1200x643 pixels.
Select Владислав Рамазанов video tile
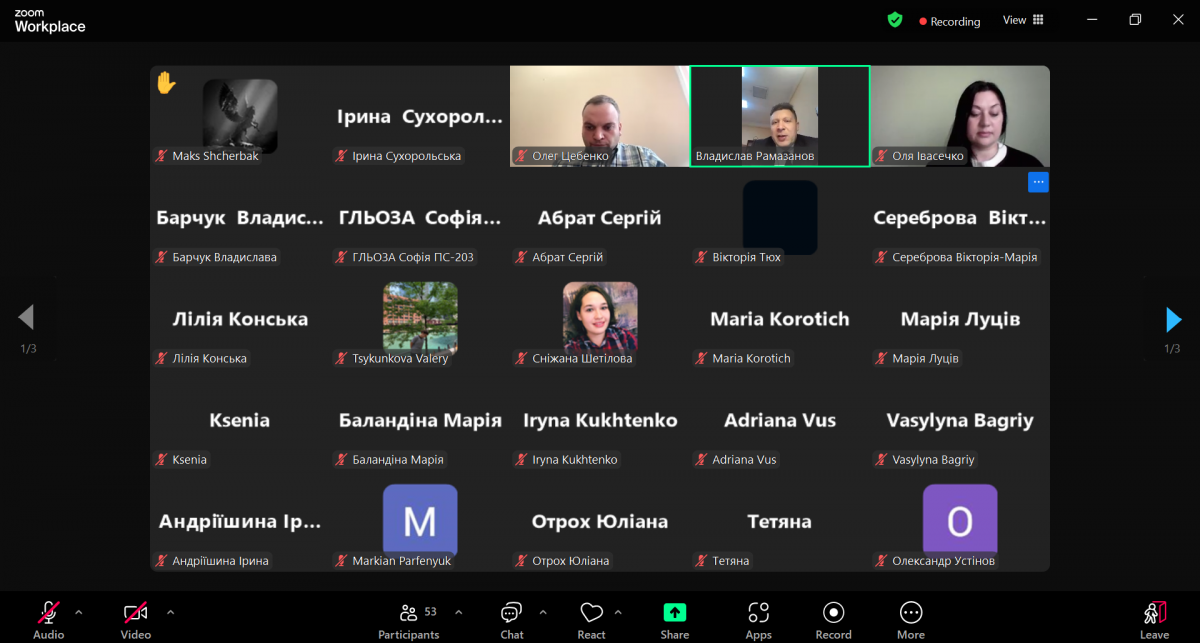pyautogui.click(x=780, y=115)
